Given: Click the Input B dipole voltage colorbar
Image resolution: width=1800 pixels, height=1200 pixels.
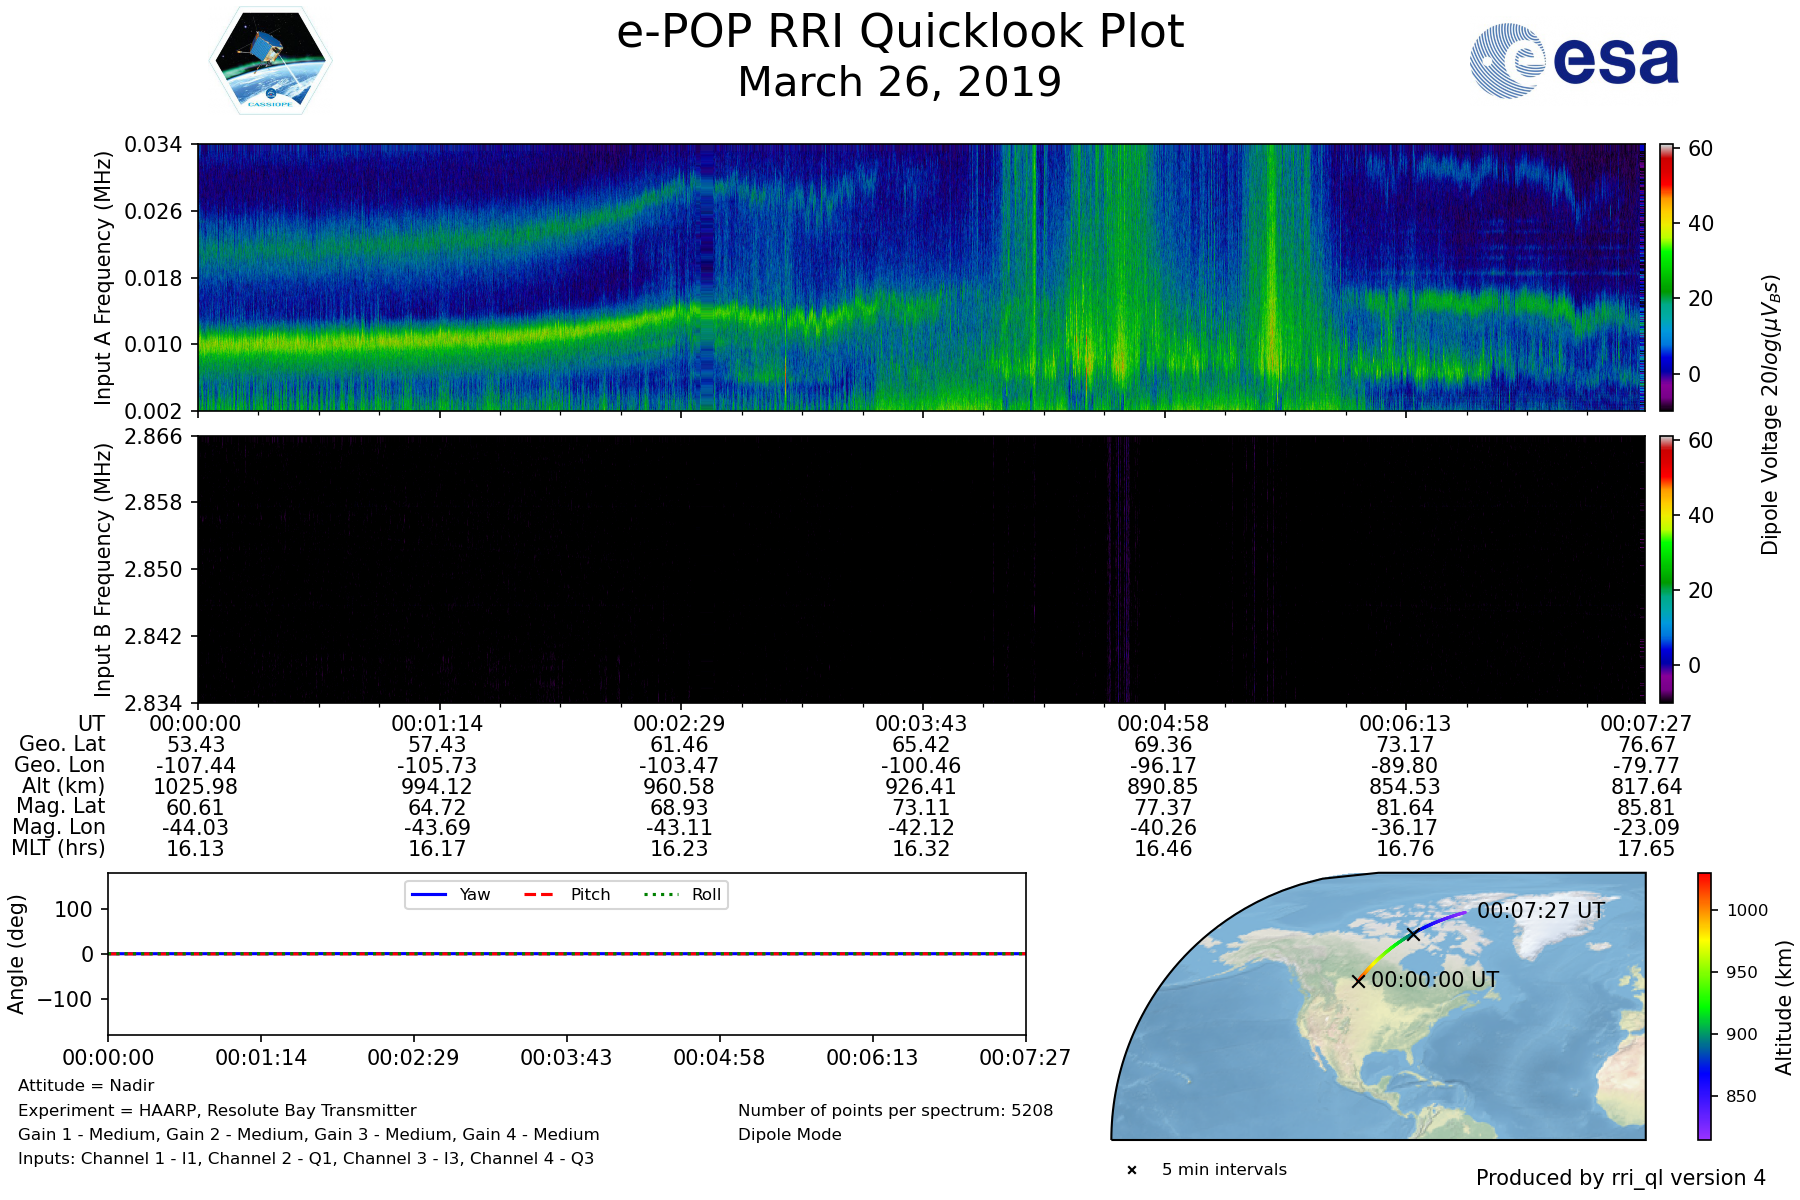Looking at the screenshot, I should tap(1666, 569).
